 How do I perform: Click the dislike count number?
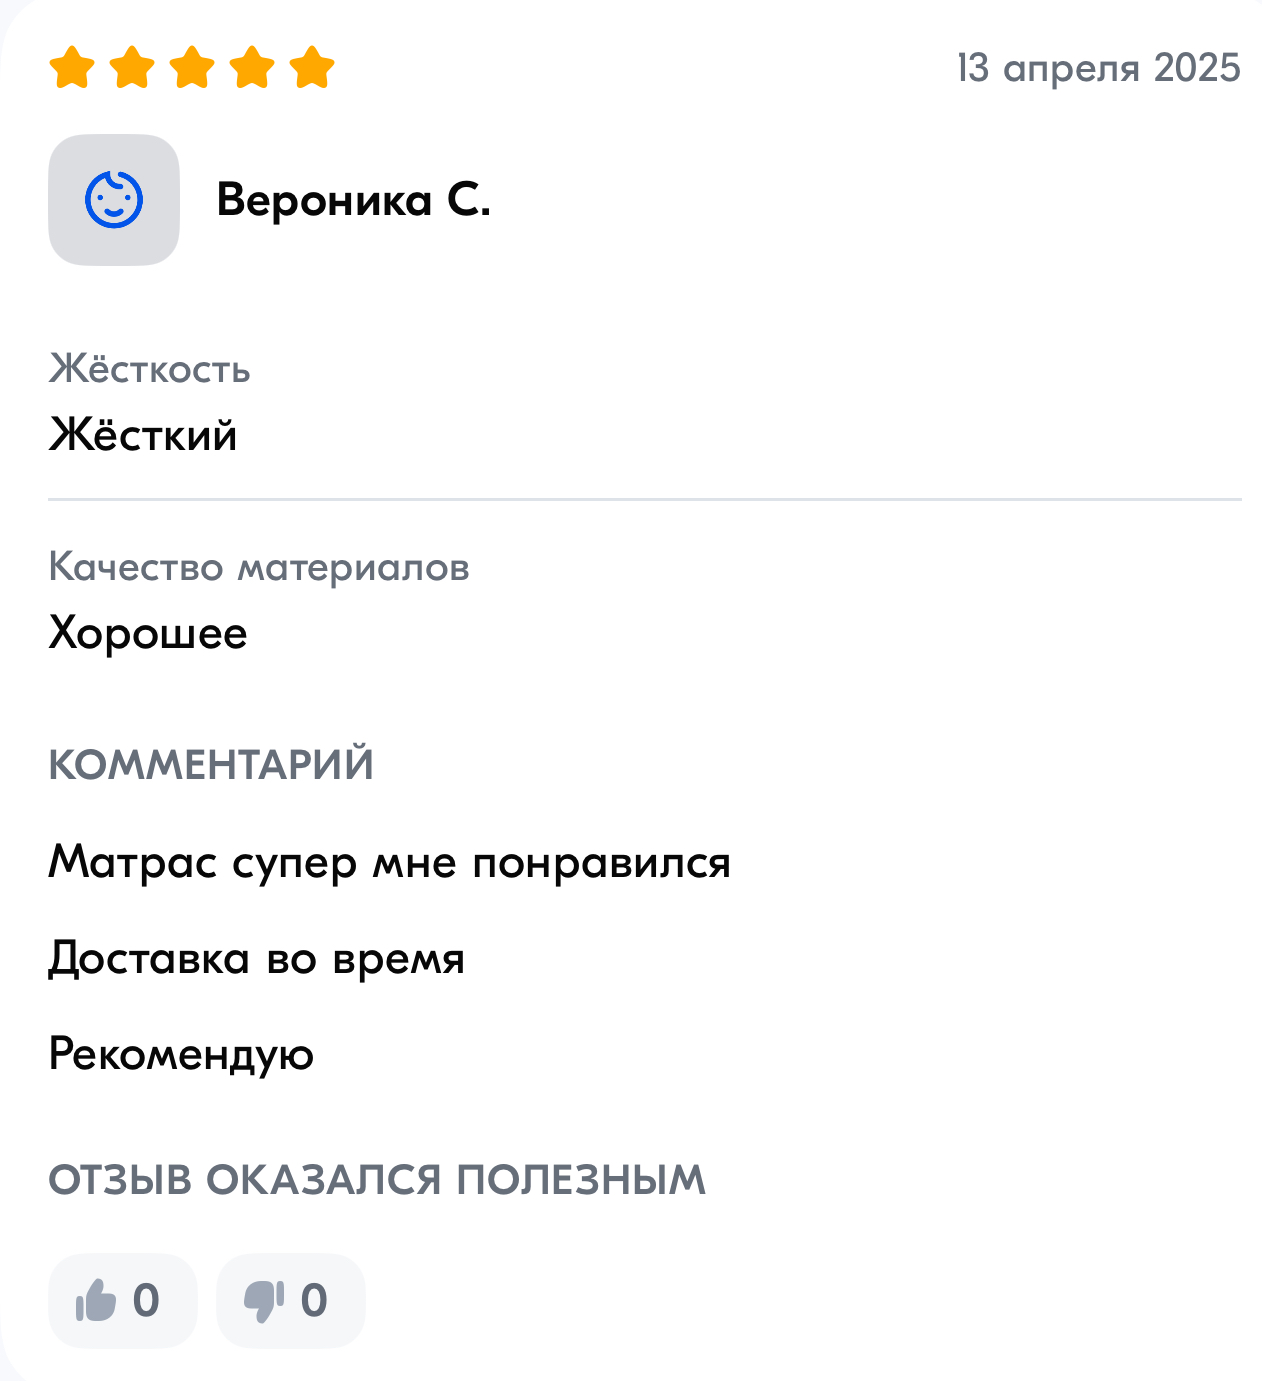[314, 1300]
